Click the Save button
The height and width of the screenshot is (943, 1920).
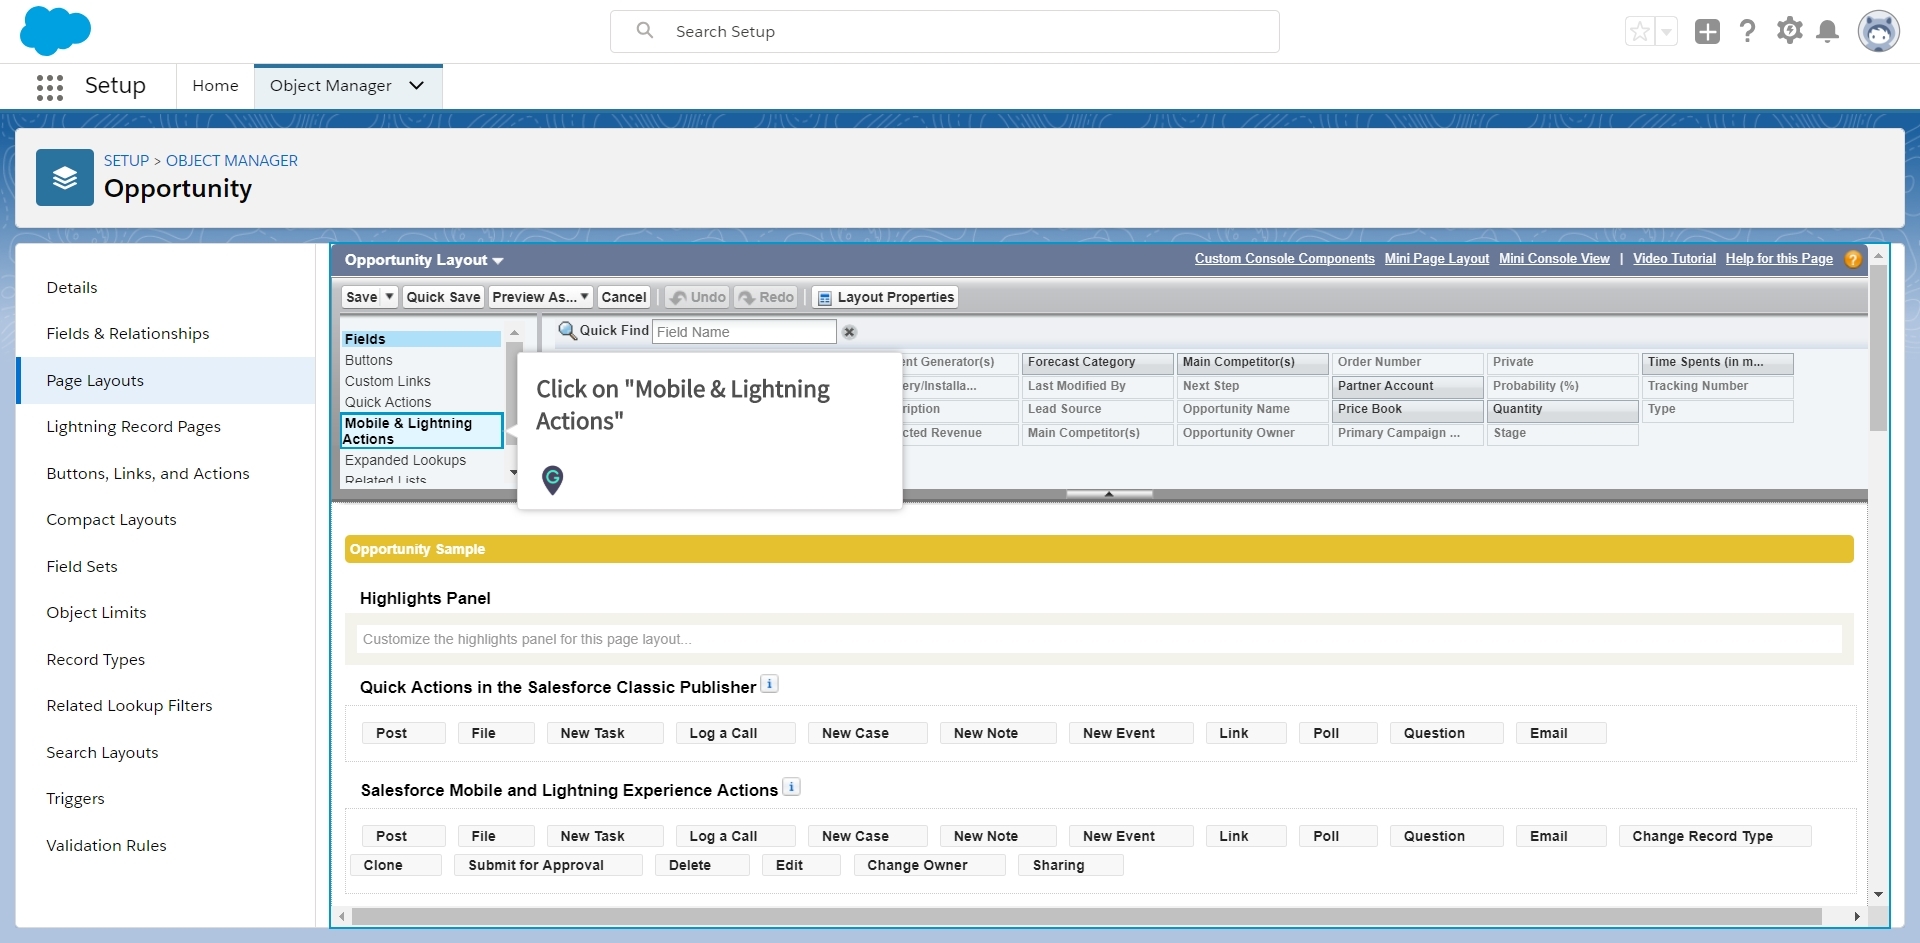pyautogui.click(x=361, y=297)
